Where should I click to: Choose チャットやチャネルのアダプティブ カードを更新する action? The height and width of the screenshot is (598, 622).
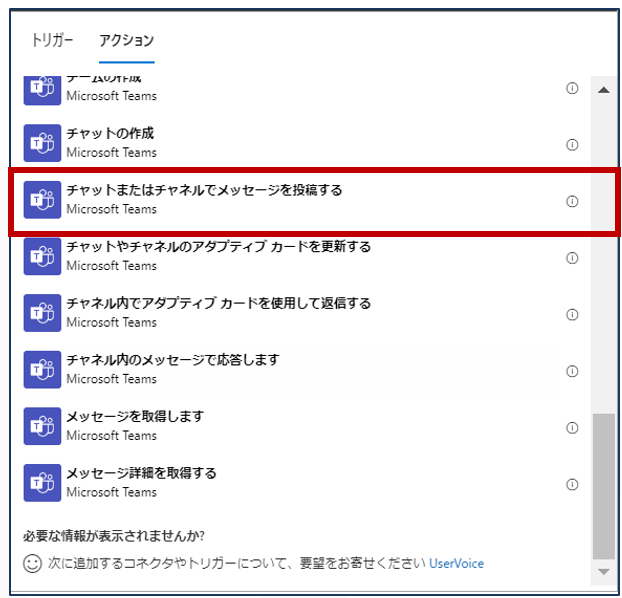point(301,256)
